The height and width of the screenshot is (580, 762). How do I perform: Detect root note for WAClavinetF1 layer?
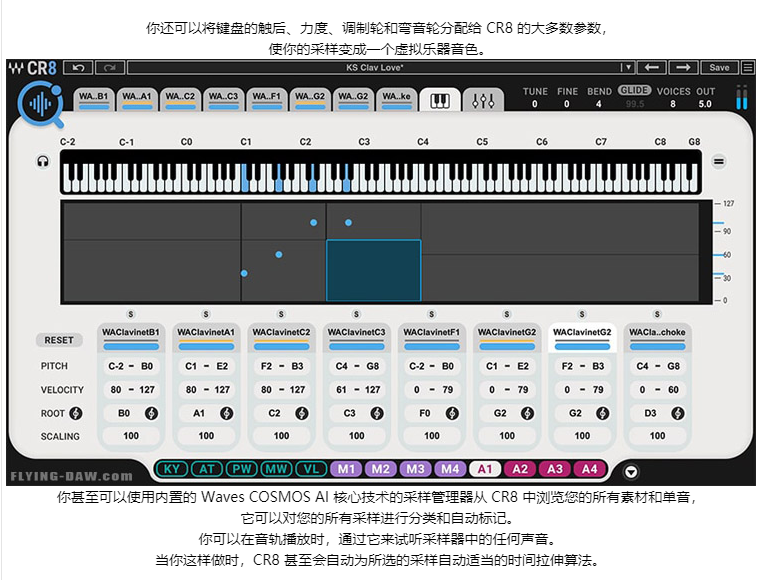click(x=452, y=413)
